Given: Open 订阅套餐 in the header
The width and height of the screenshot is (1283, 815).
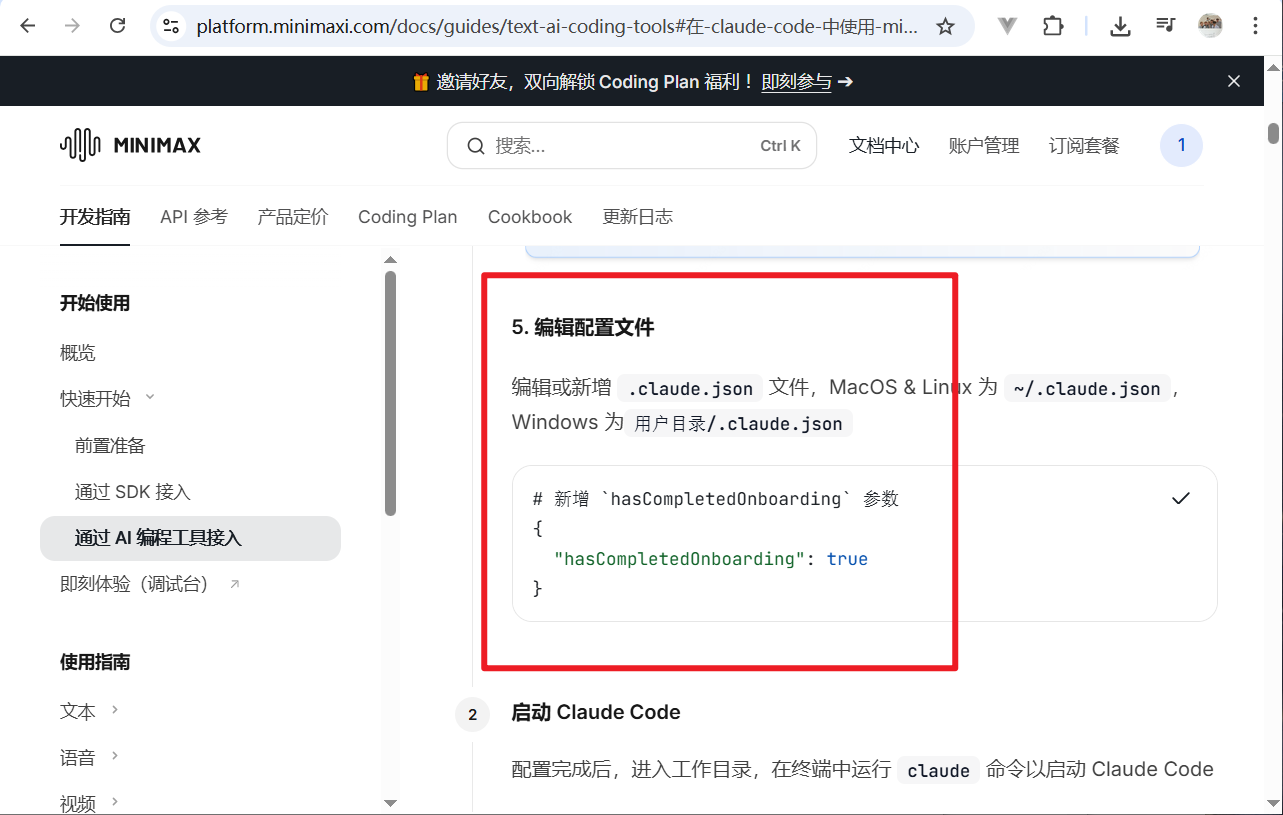Looking at the screenshot, I should [1084, 146].
